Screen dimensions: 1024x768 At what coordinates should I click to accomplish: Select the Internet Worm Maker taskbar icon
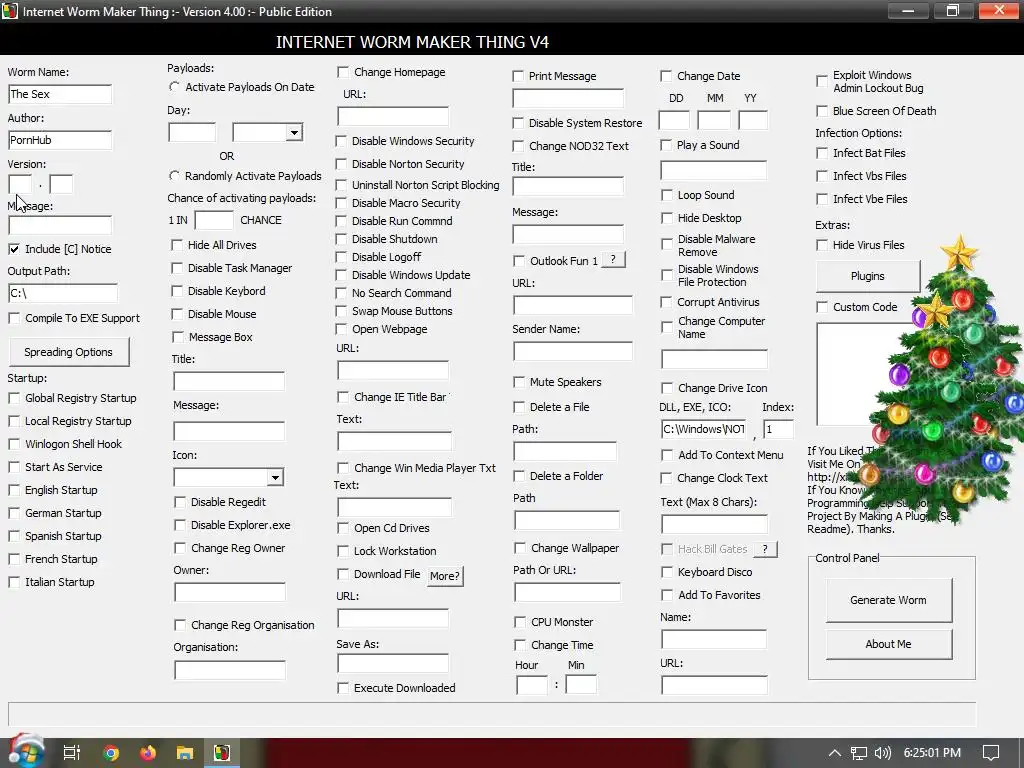[x=222, y=753]
